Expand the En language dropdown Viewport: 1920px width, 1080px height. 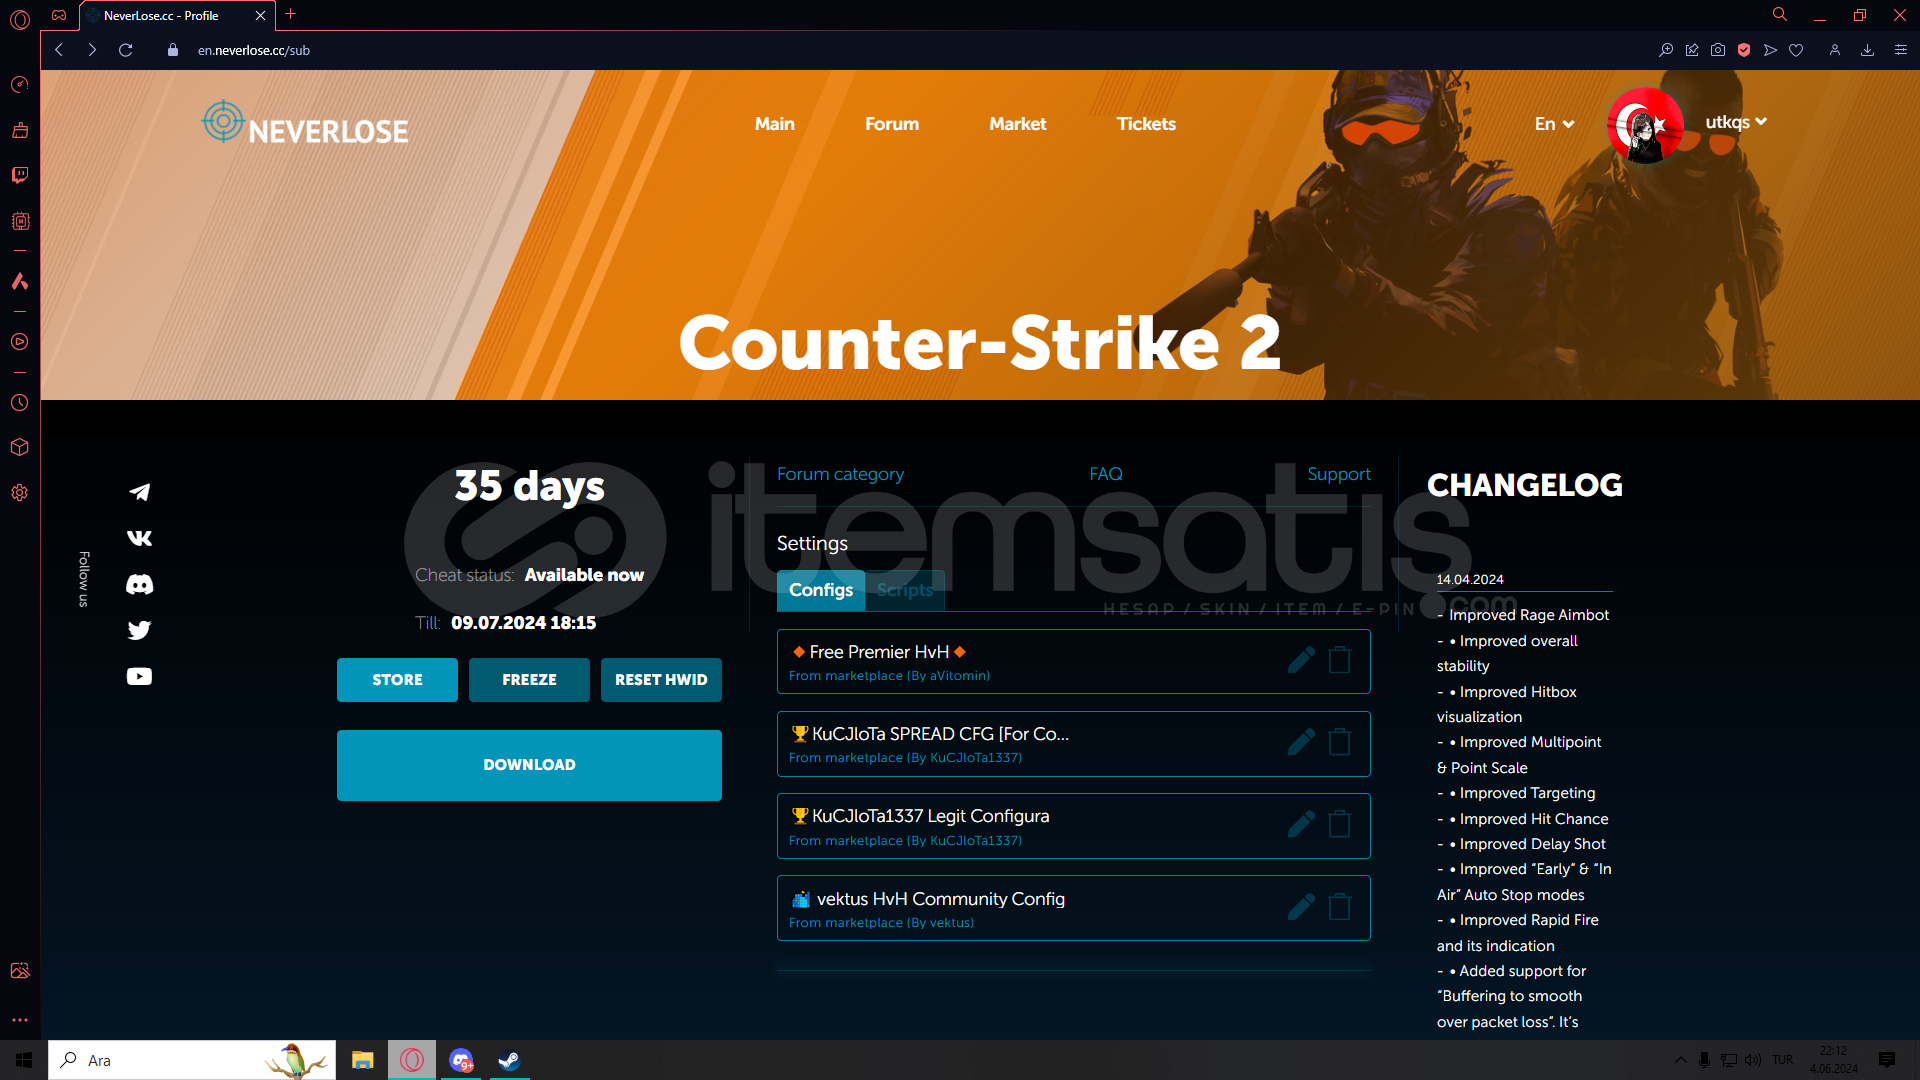[x=1555, y=124]
